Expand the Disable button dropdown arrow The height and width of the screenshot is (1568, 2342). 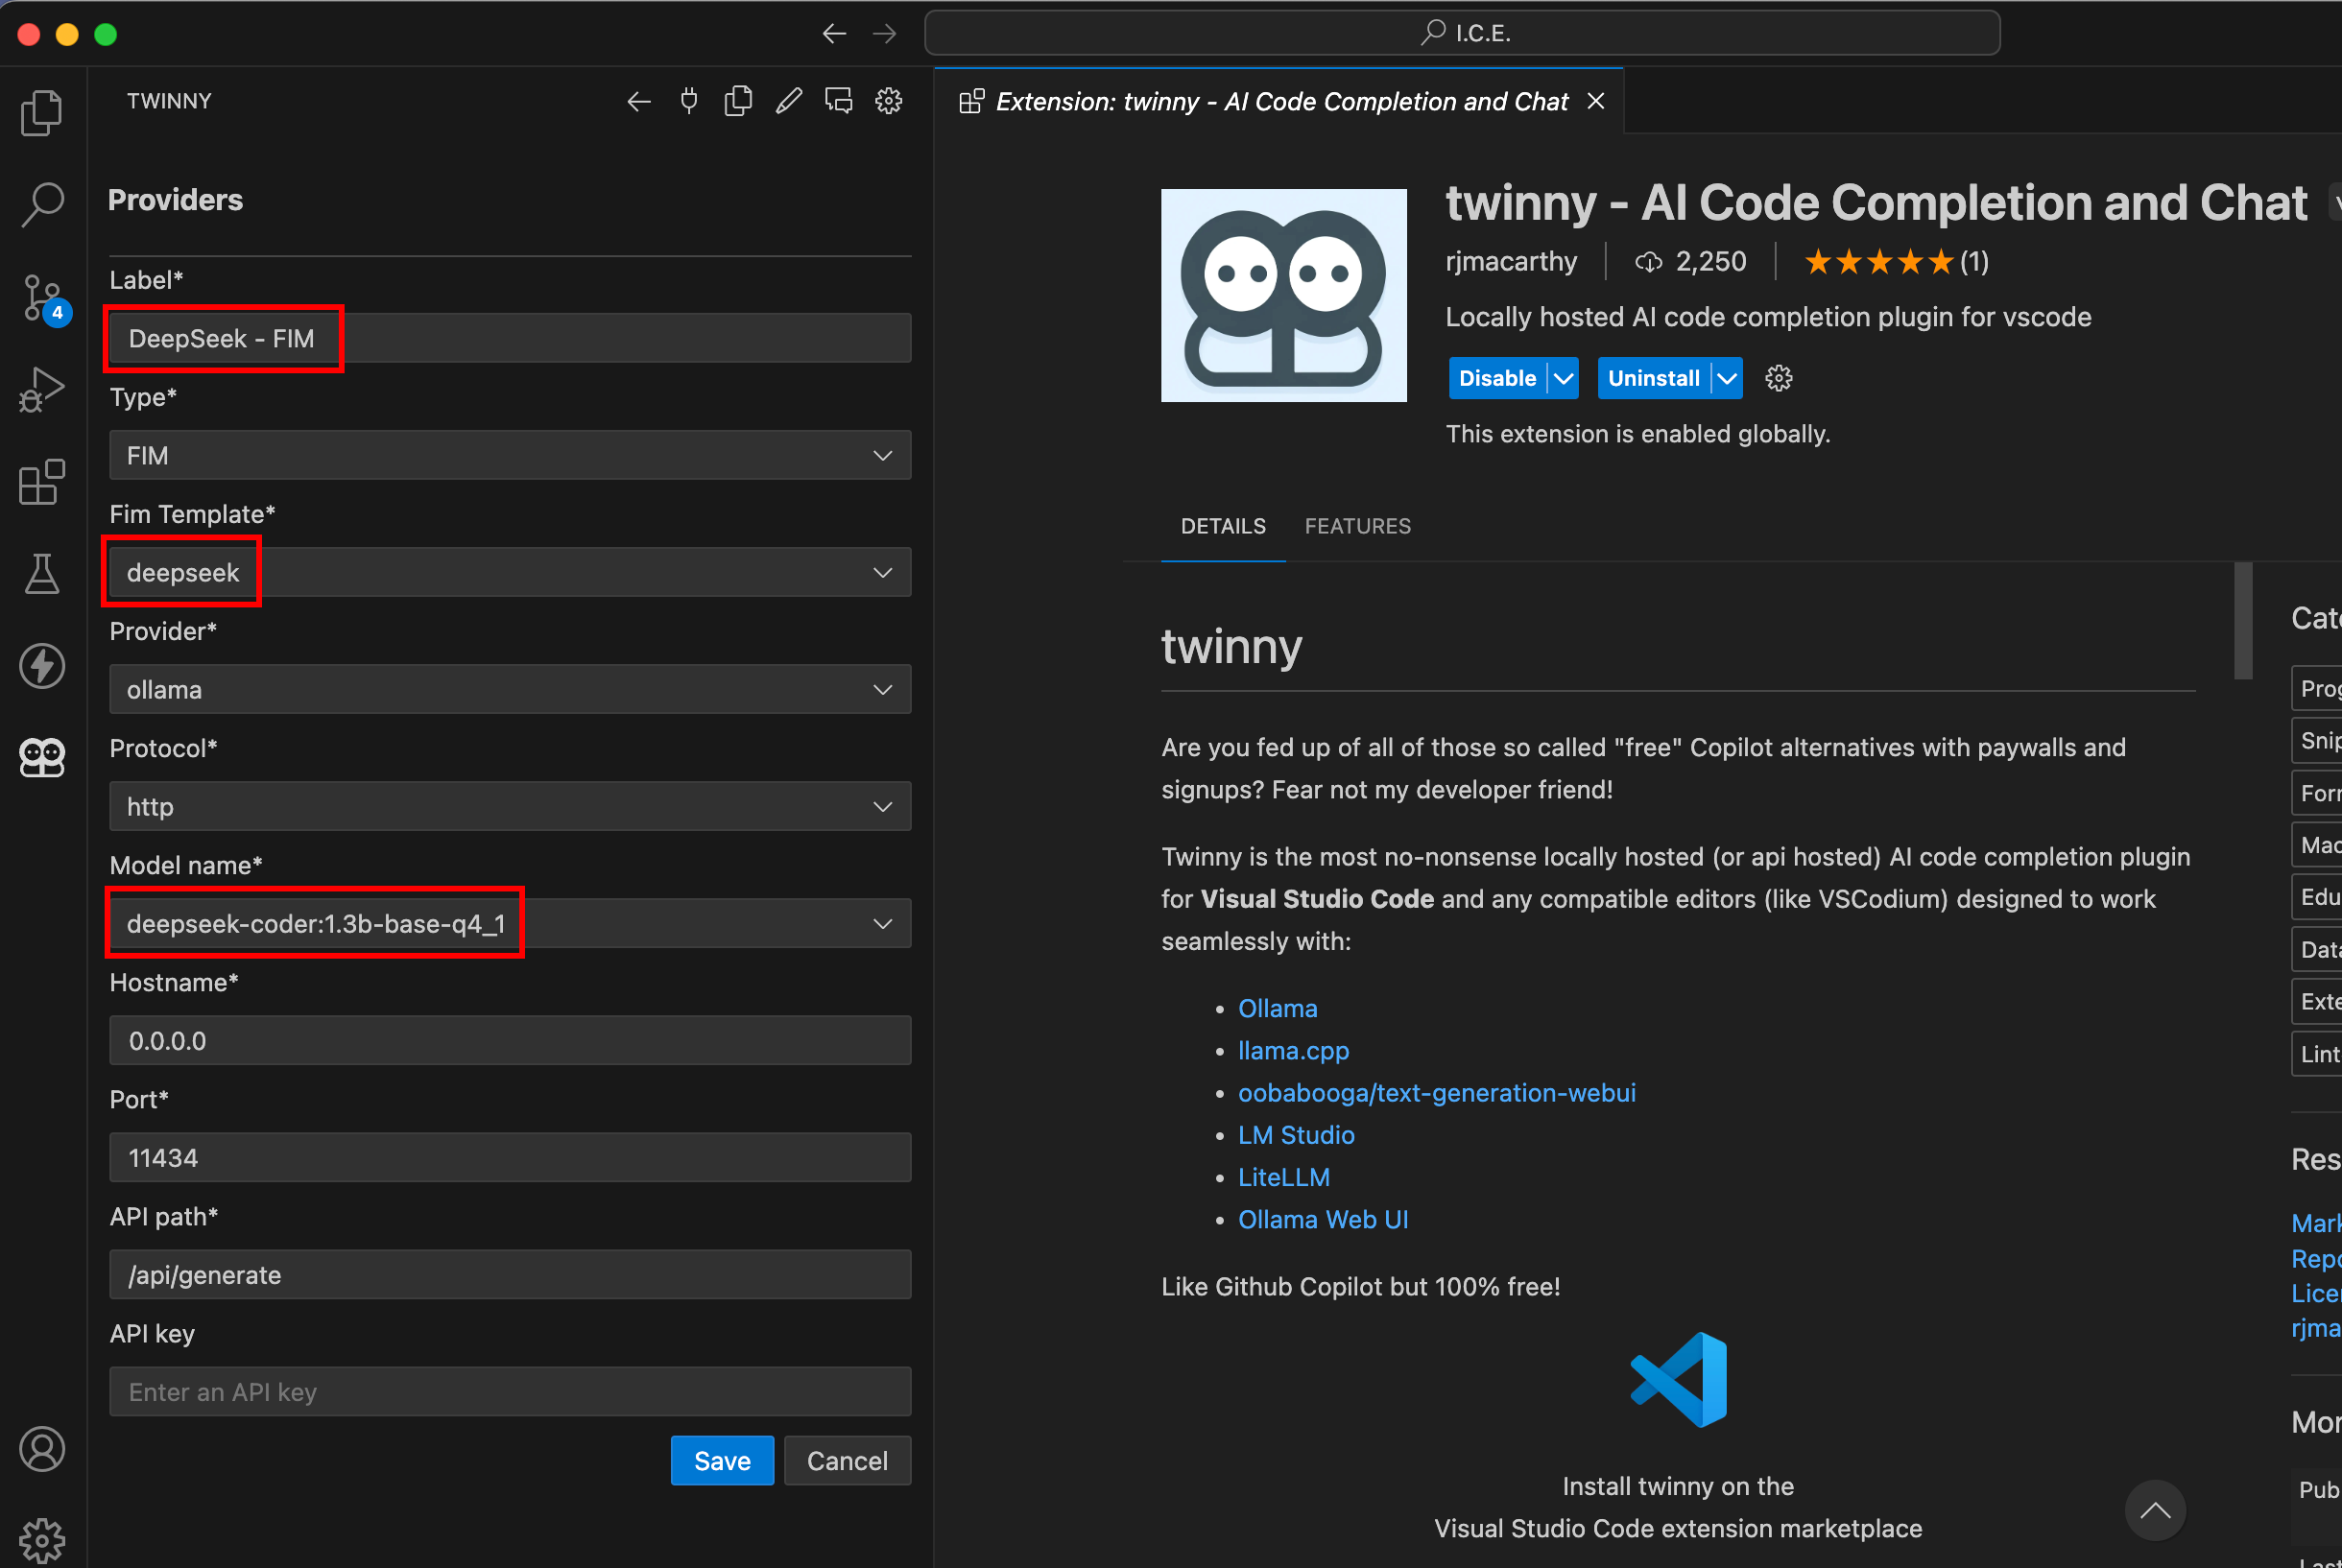[1564, 378]
